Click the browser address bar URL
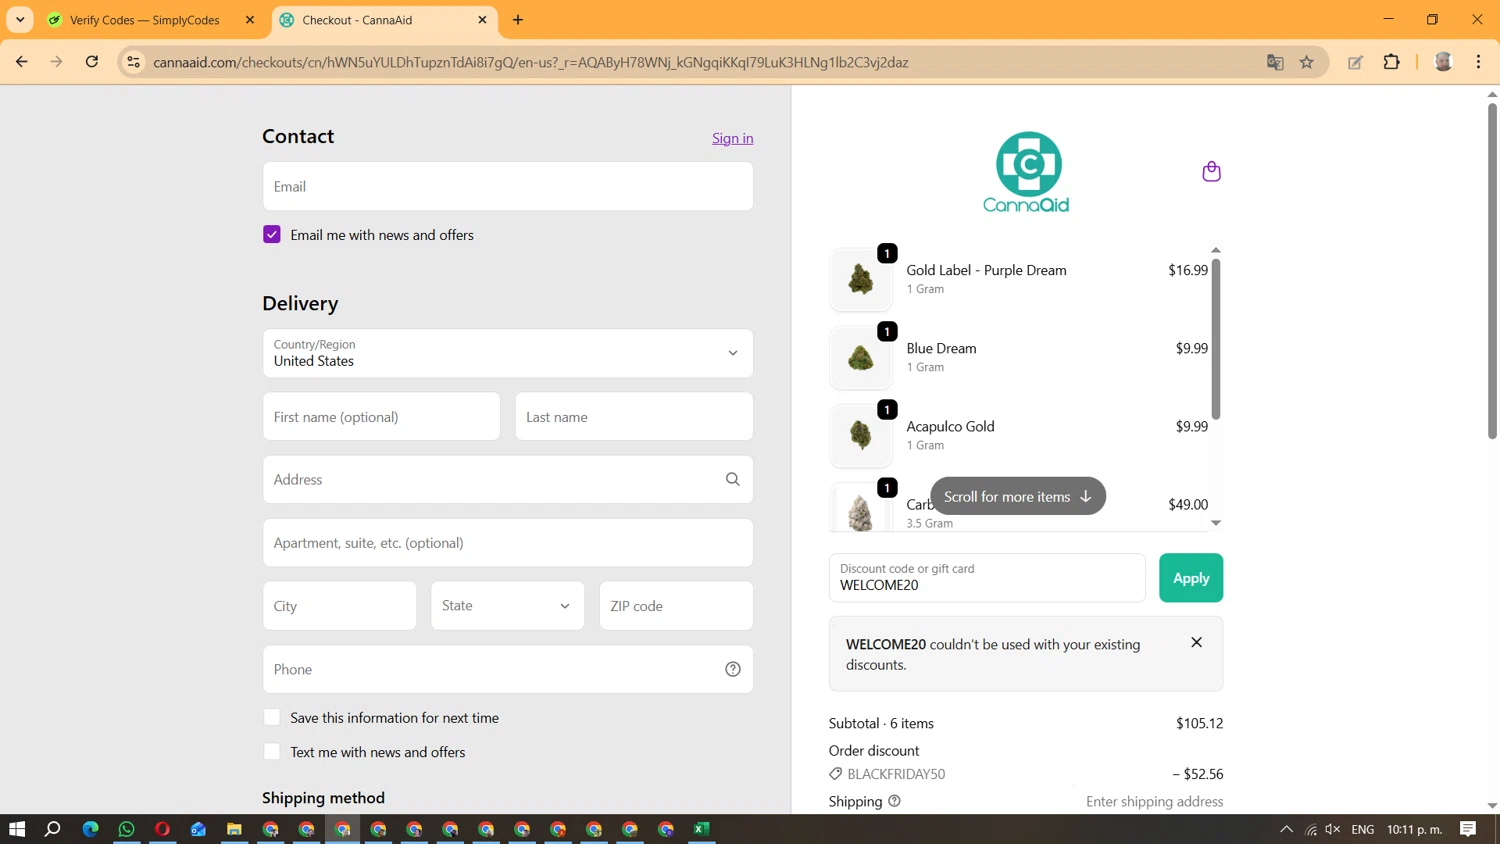Image resolution: width=1500 pixels, height=844 pixels. coord(530,62)
